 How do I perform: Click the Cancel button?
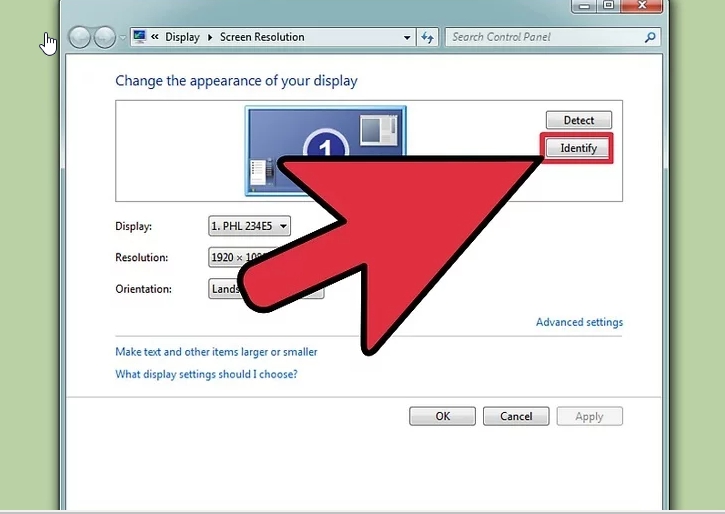point(516,416)
